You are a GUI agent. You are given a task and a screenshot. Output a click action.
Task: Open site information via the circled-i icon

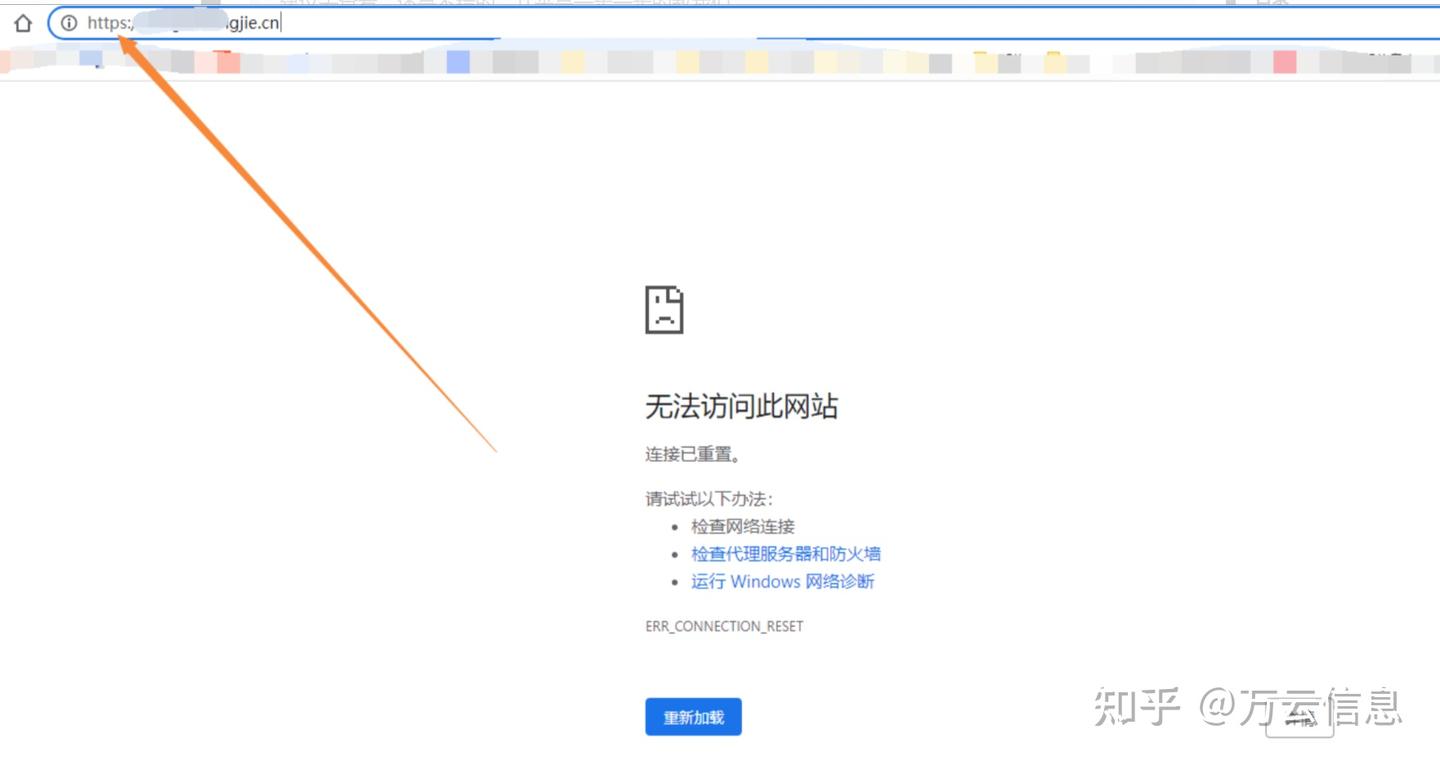70,22
